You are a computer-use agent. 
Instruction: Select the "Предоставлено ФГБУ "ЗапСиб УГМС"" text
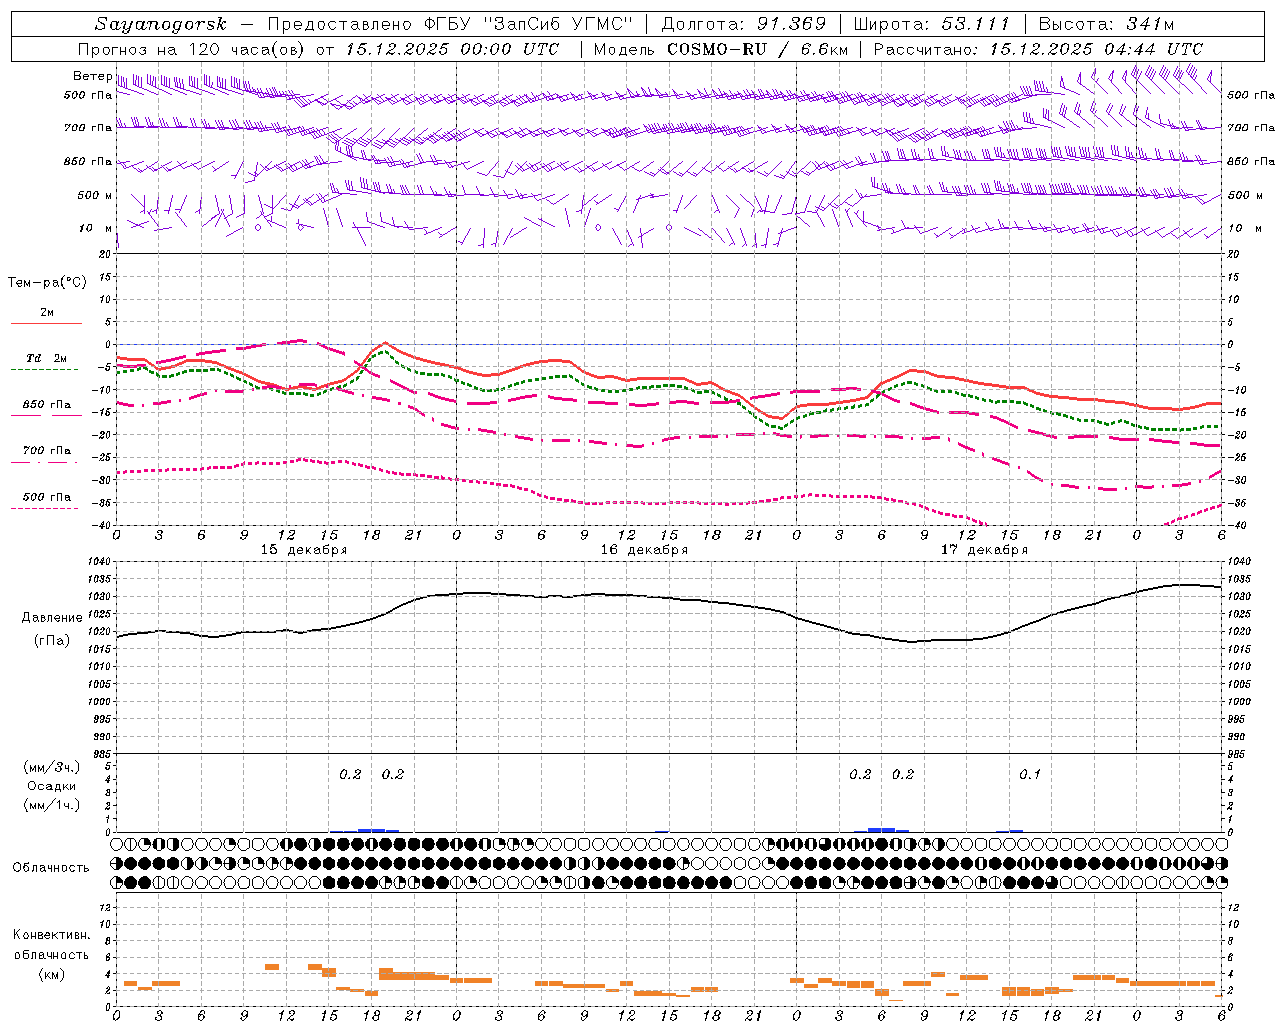click(x=451, y=24)
